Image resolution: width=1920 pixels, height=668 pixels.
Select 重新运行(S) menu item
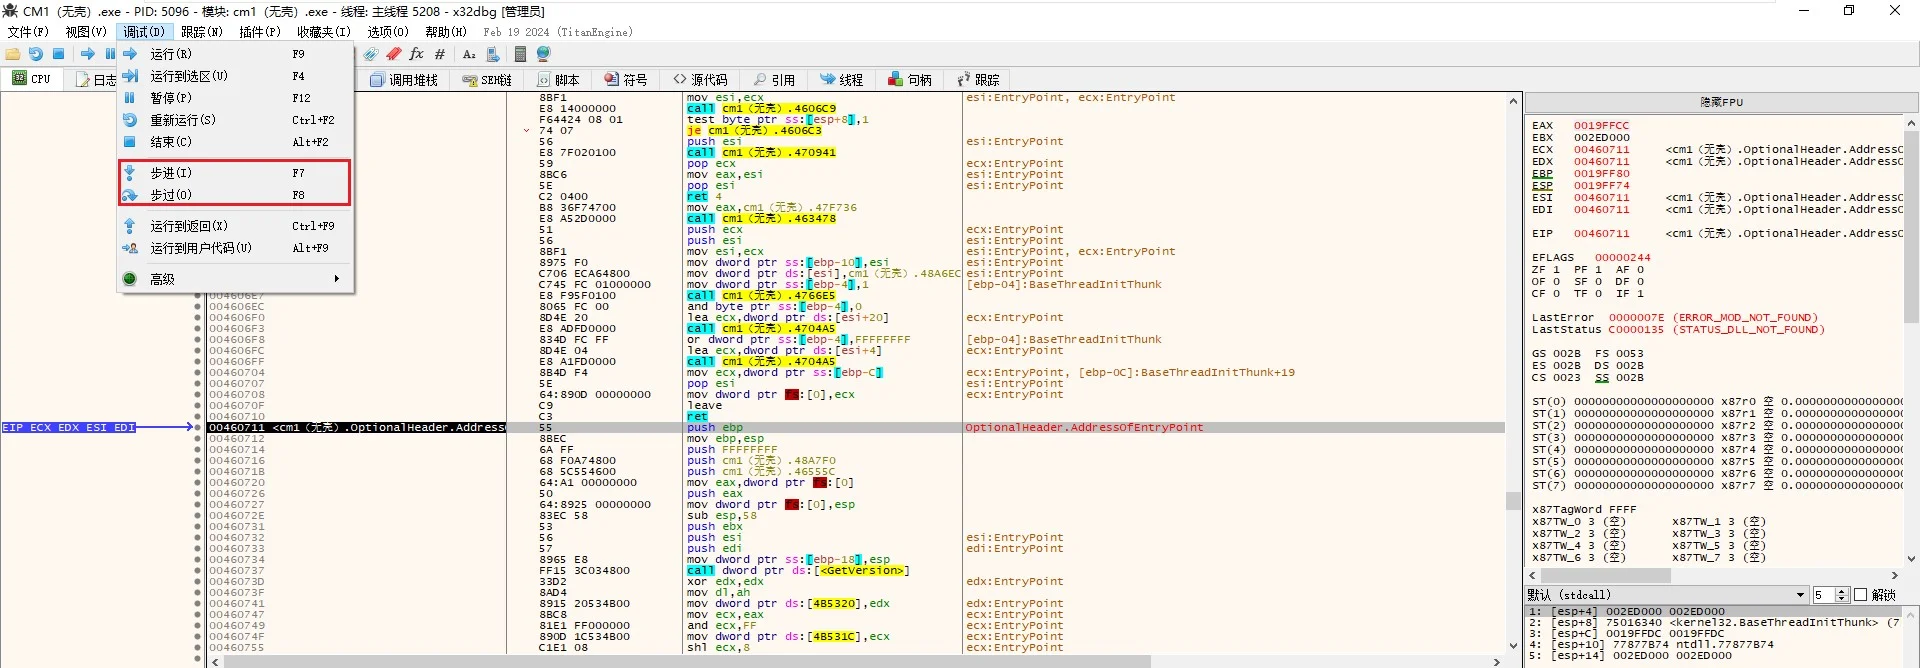pyautogui.click(x=235, y=120)
